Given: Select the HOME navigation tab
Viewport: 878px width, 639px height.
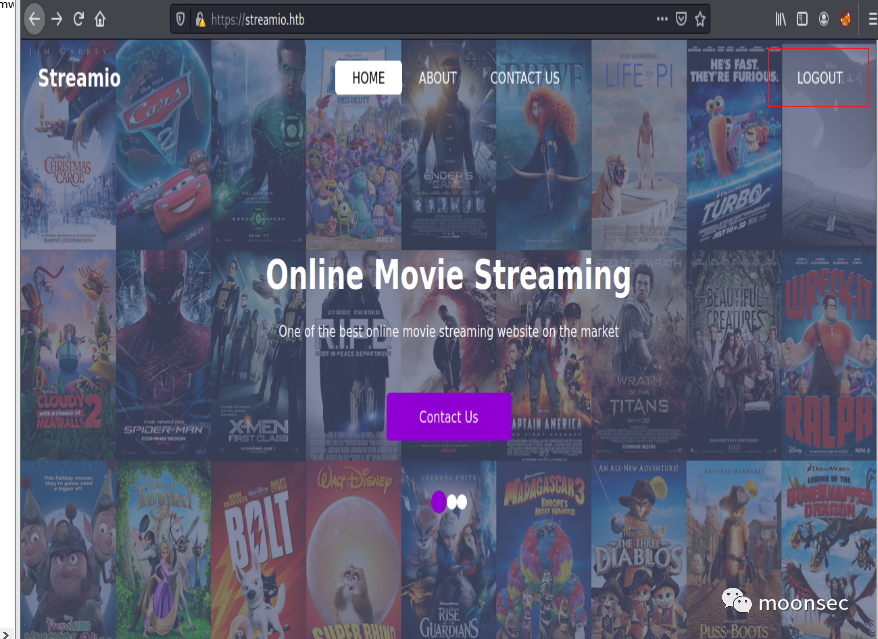Looking at the screenshot, I should pos(368,78).
